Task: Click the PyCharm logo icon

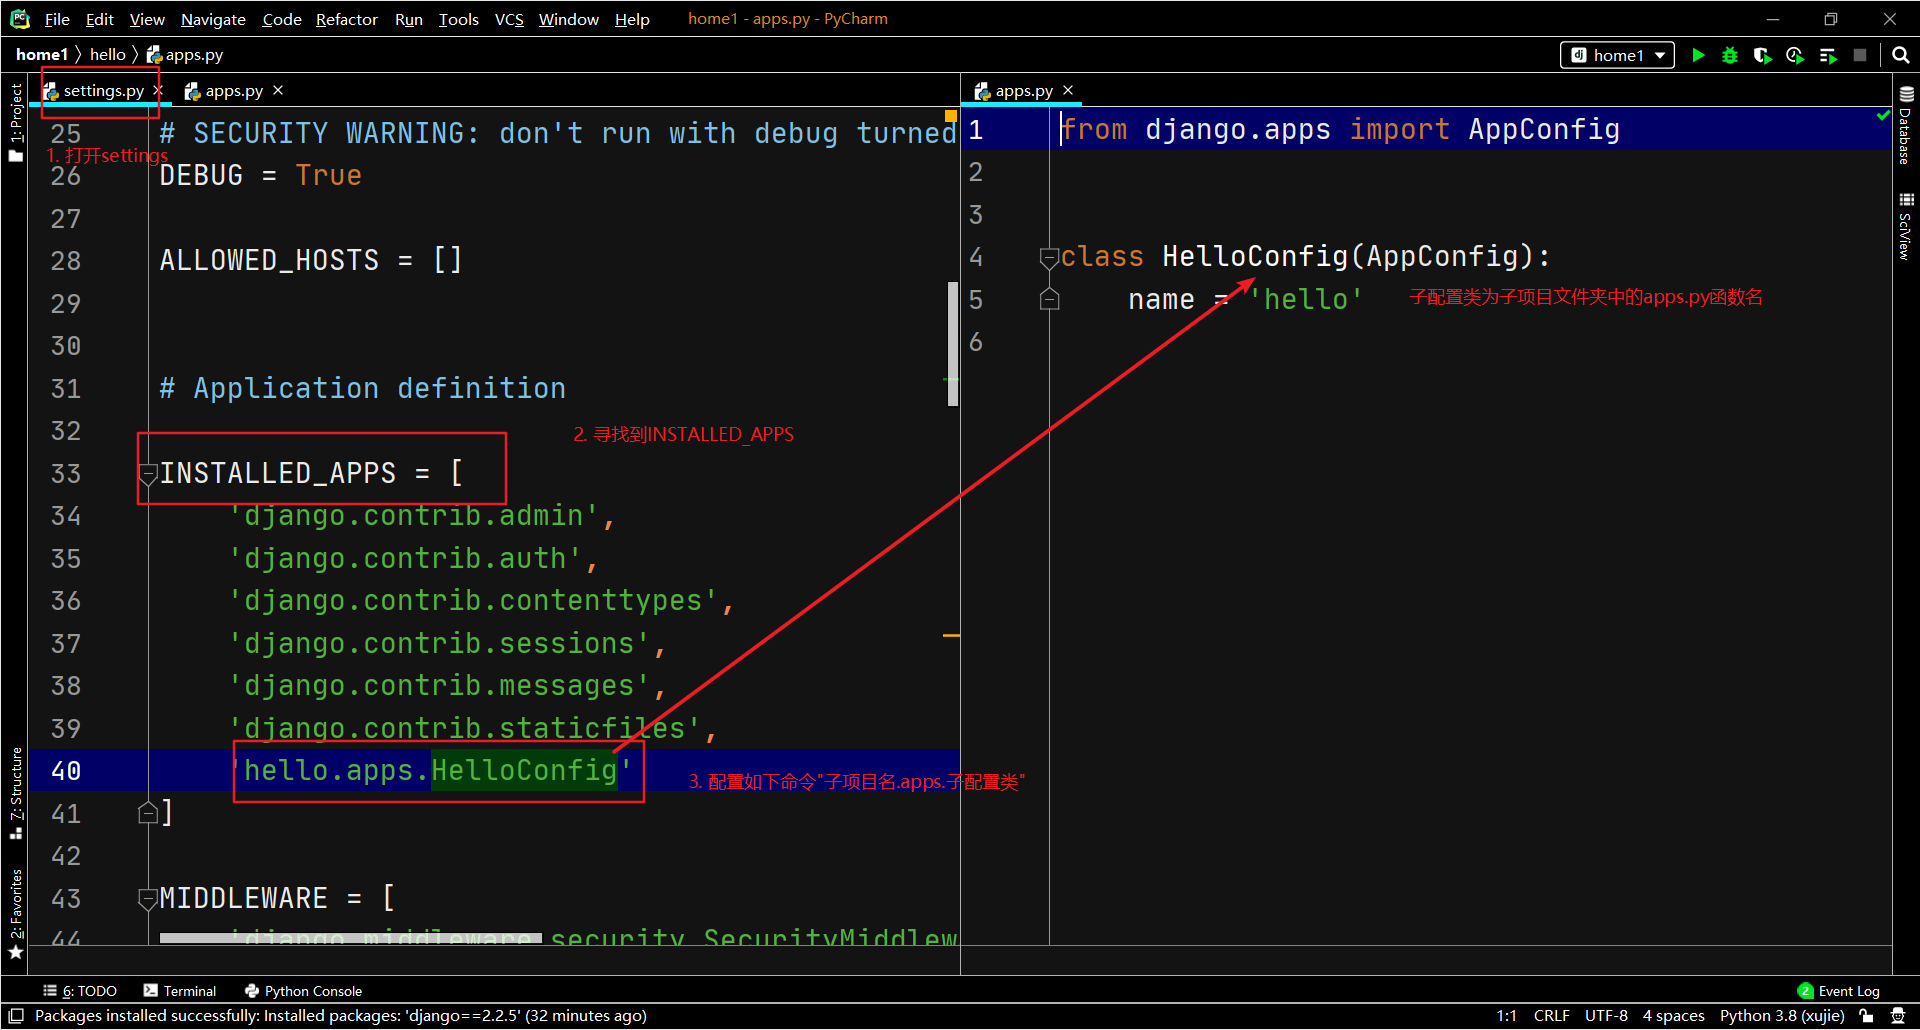Action: point(20,19)
